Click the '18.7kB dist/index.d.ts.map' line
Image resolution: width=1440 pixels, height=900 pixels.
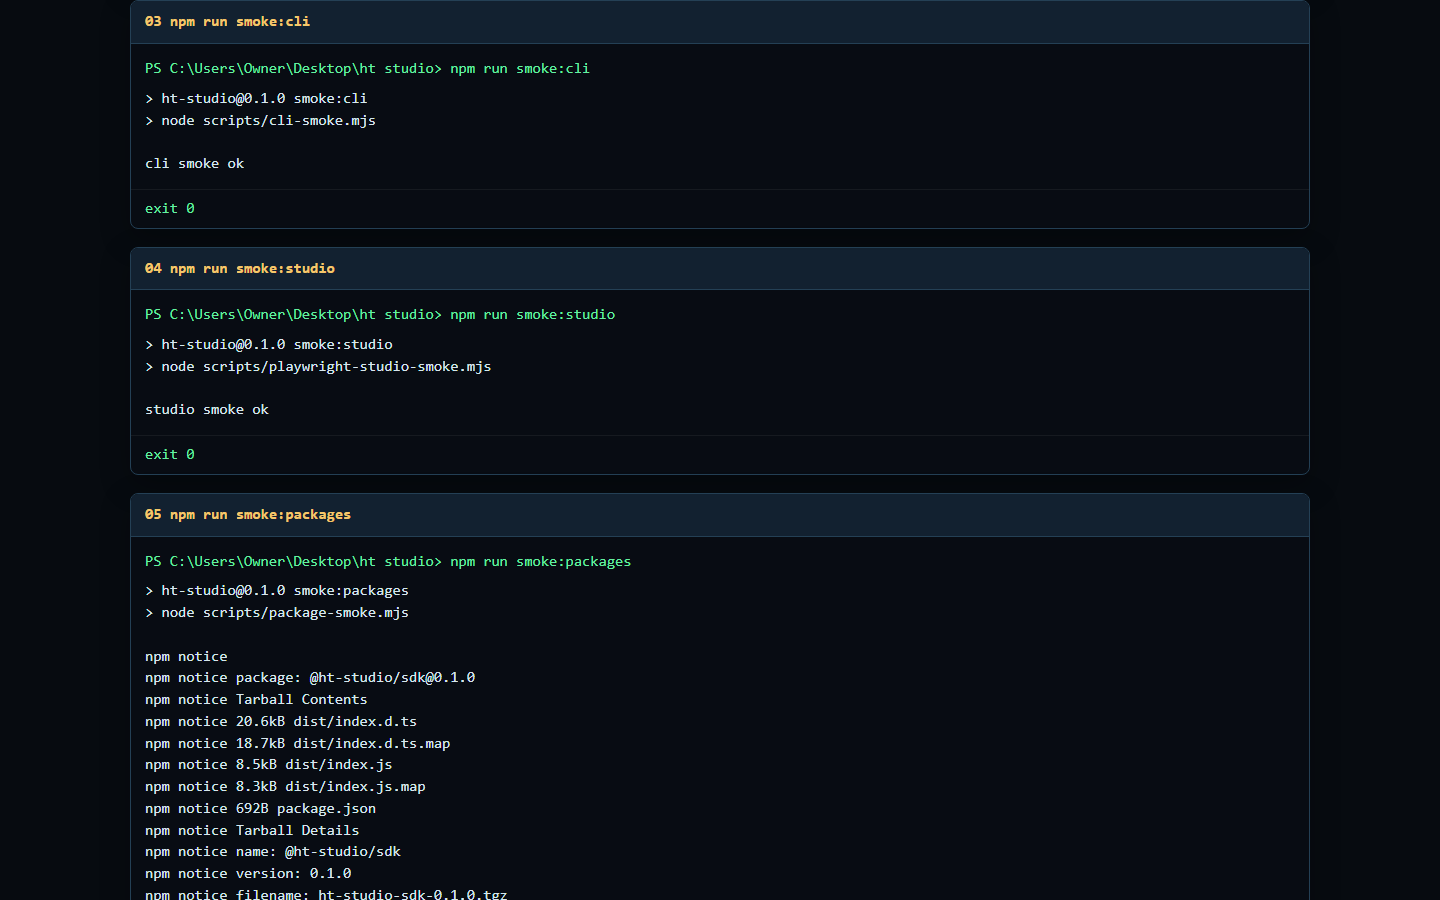298,743
